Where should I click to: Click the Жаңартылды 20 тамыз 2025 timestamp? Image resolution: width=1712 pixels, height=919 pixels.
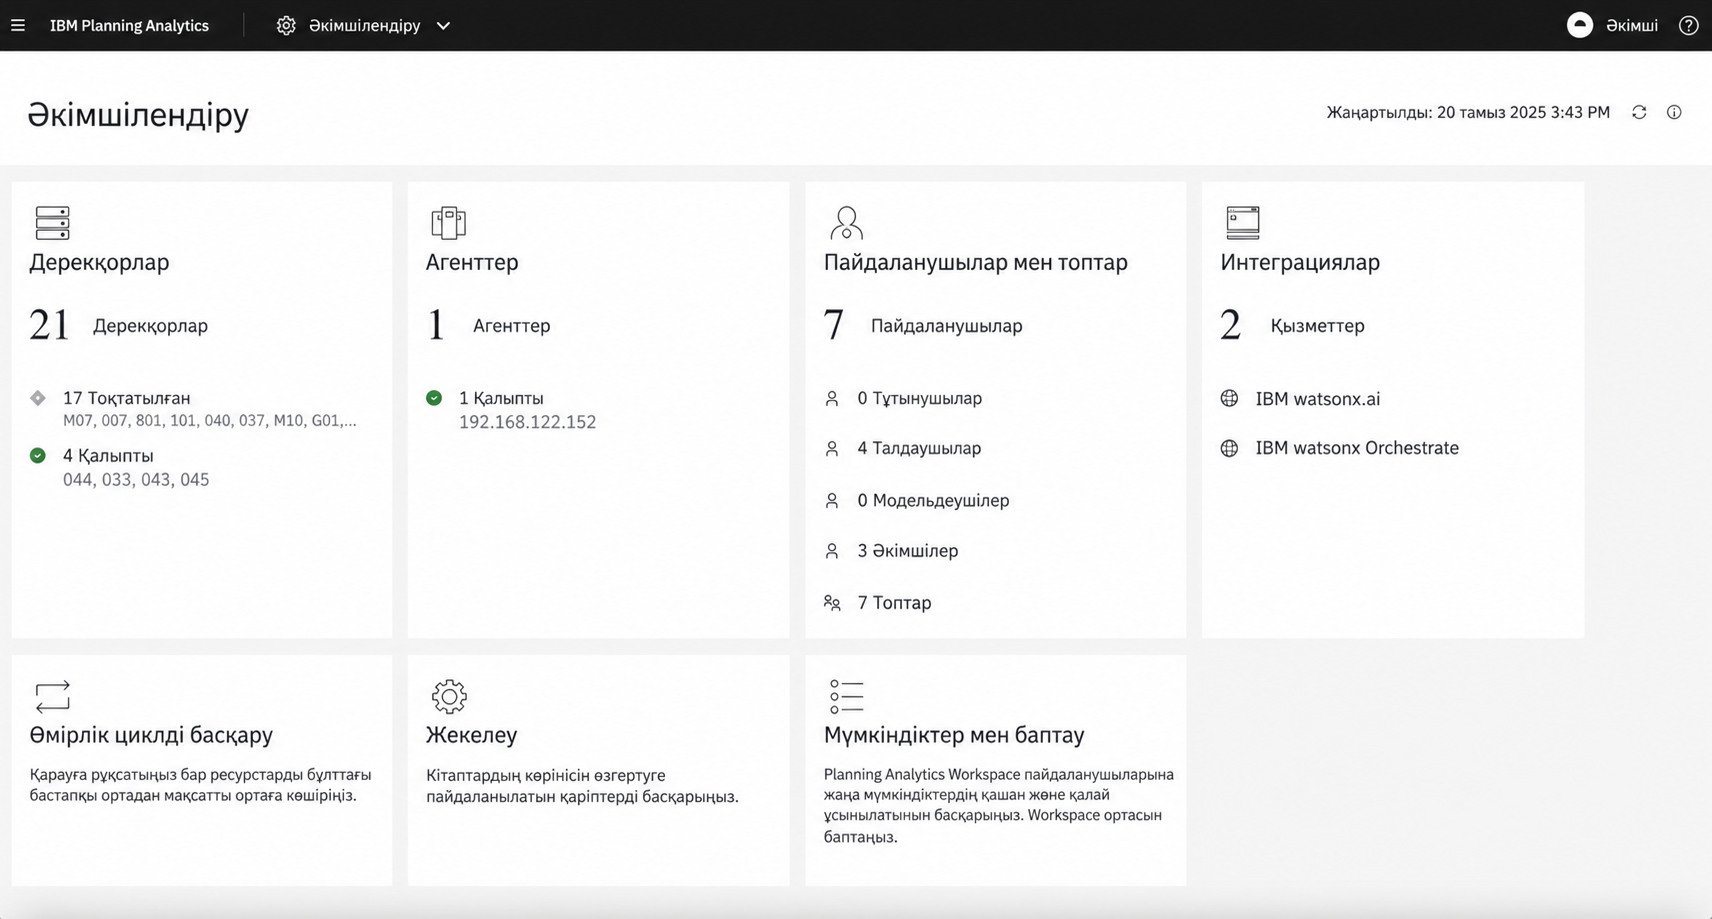[1468, 112]
